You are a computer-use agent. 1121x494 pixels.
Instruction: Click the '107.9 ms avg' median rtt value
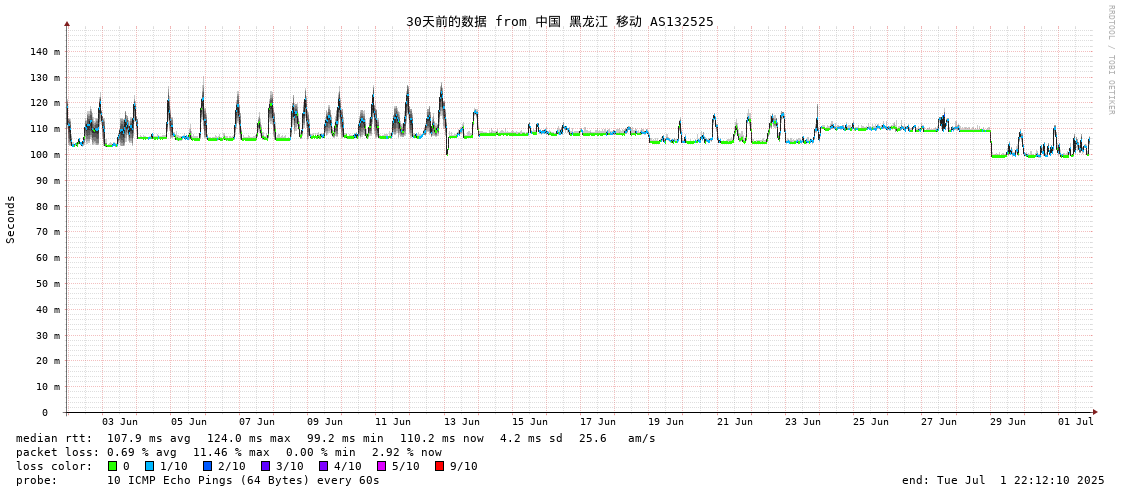click(x=149, y=438)
